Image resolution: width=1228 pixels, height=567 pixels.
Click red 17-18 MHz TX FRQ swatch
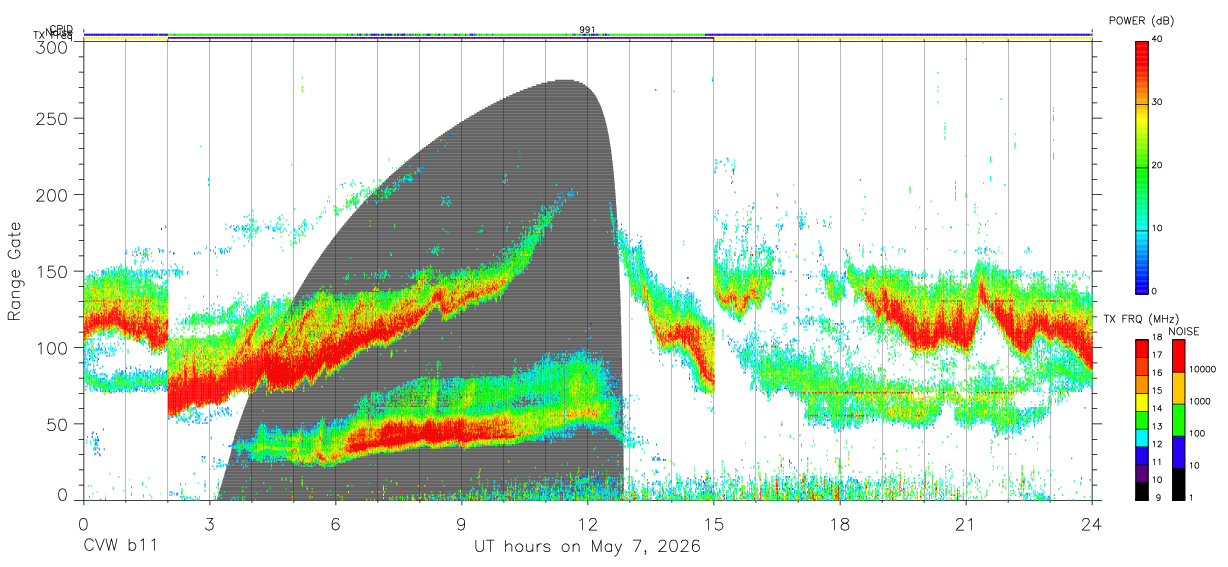[x=1141, y=348]
